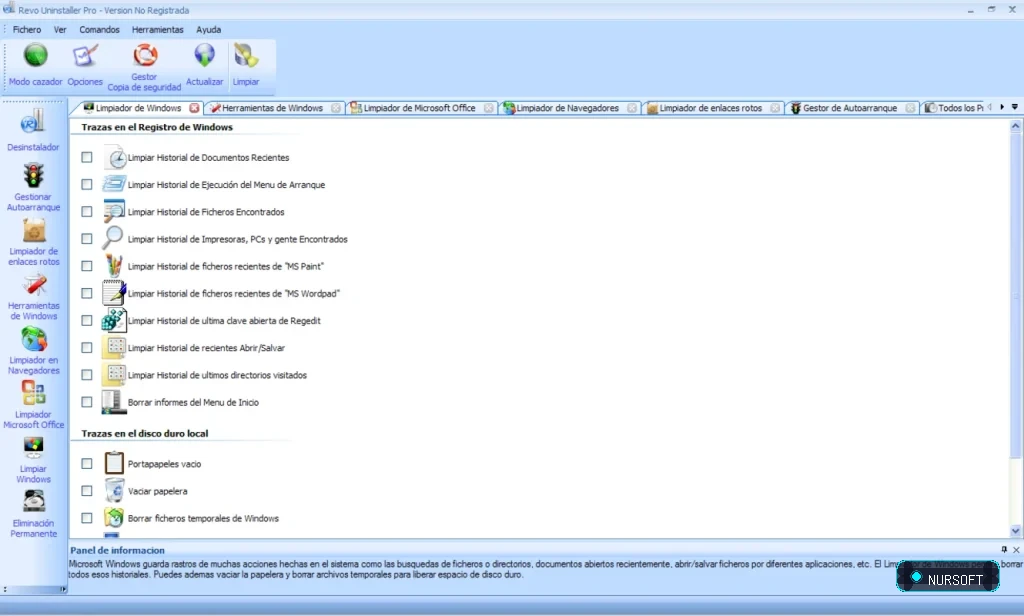Open the Desinstalador sidebar tool
The width and height of the screenshot is (1024, 616).
33,130
